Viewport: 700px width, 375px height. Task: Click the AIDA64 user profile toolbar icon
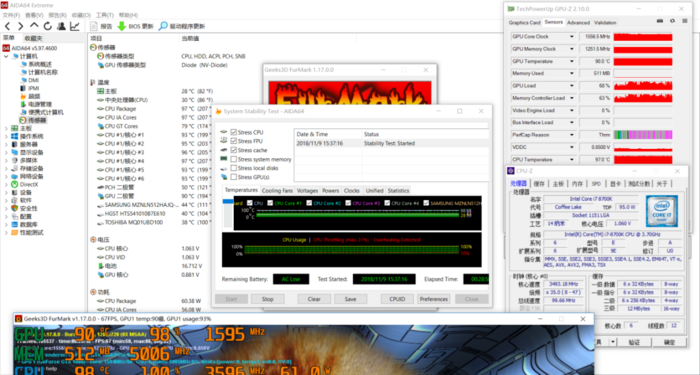pyautogui.click(x=61, y=26)
